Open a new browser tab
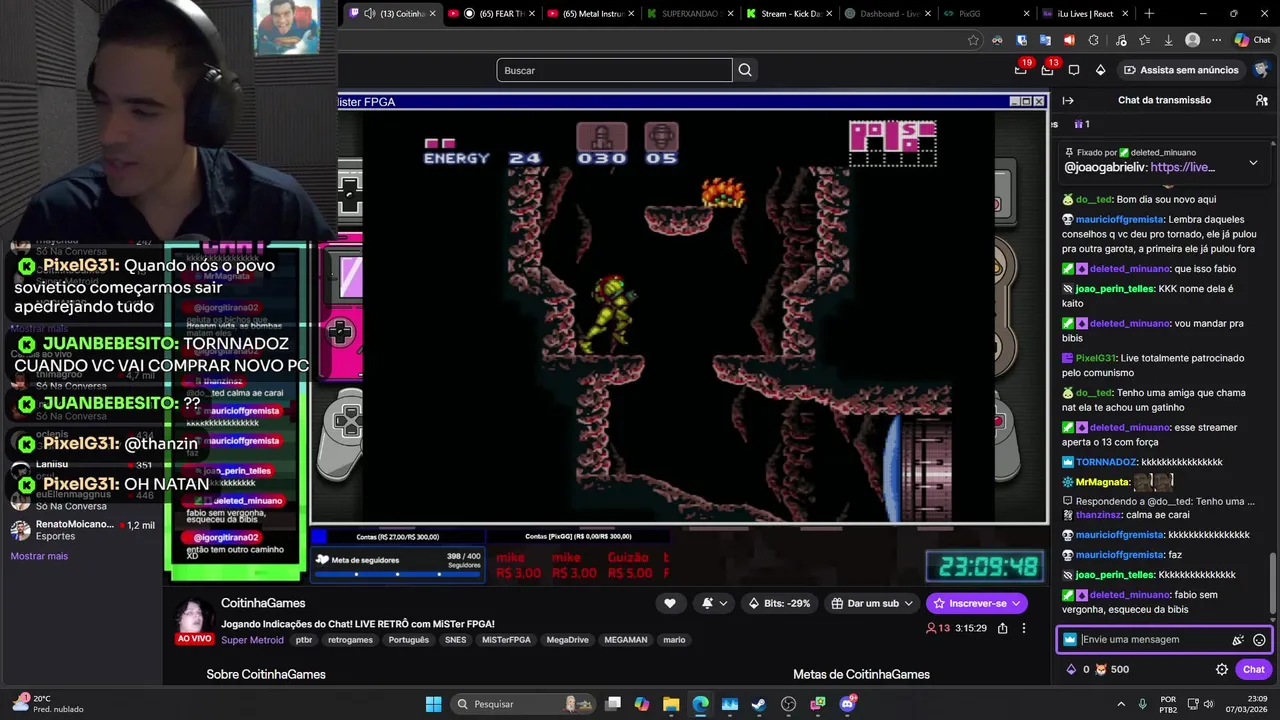This screenshot has height=720, width=1280. 1149,13
